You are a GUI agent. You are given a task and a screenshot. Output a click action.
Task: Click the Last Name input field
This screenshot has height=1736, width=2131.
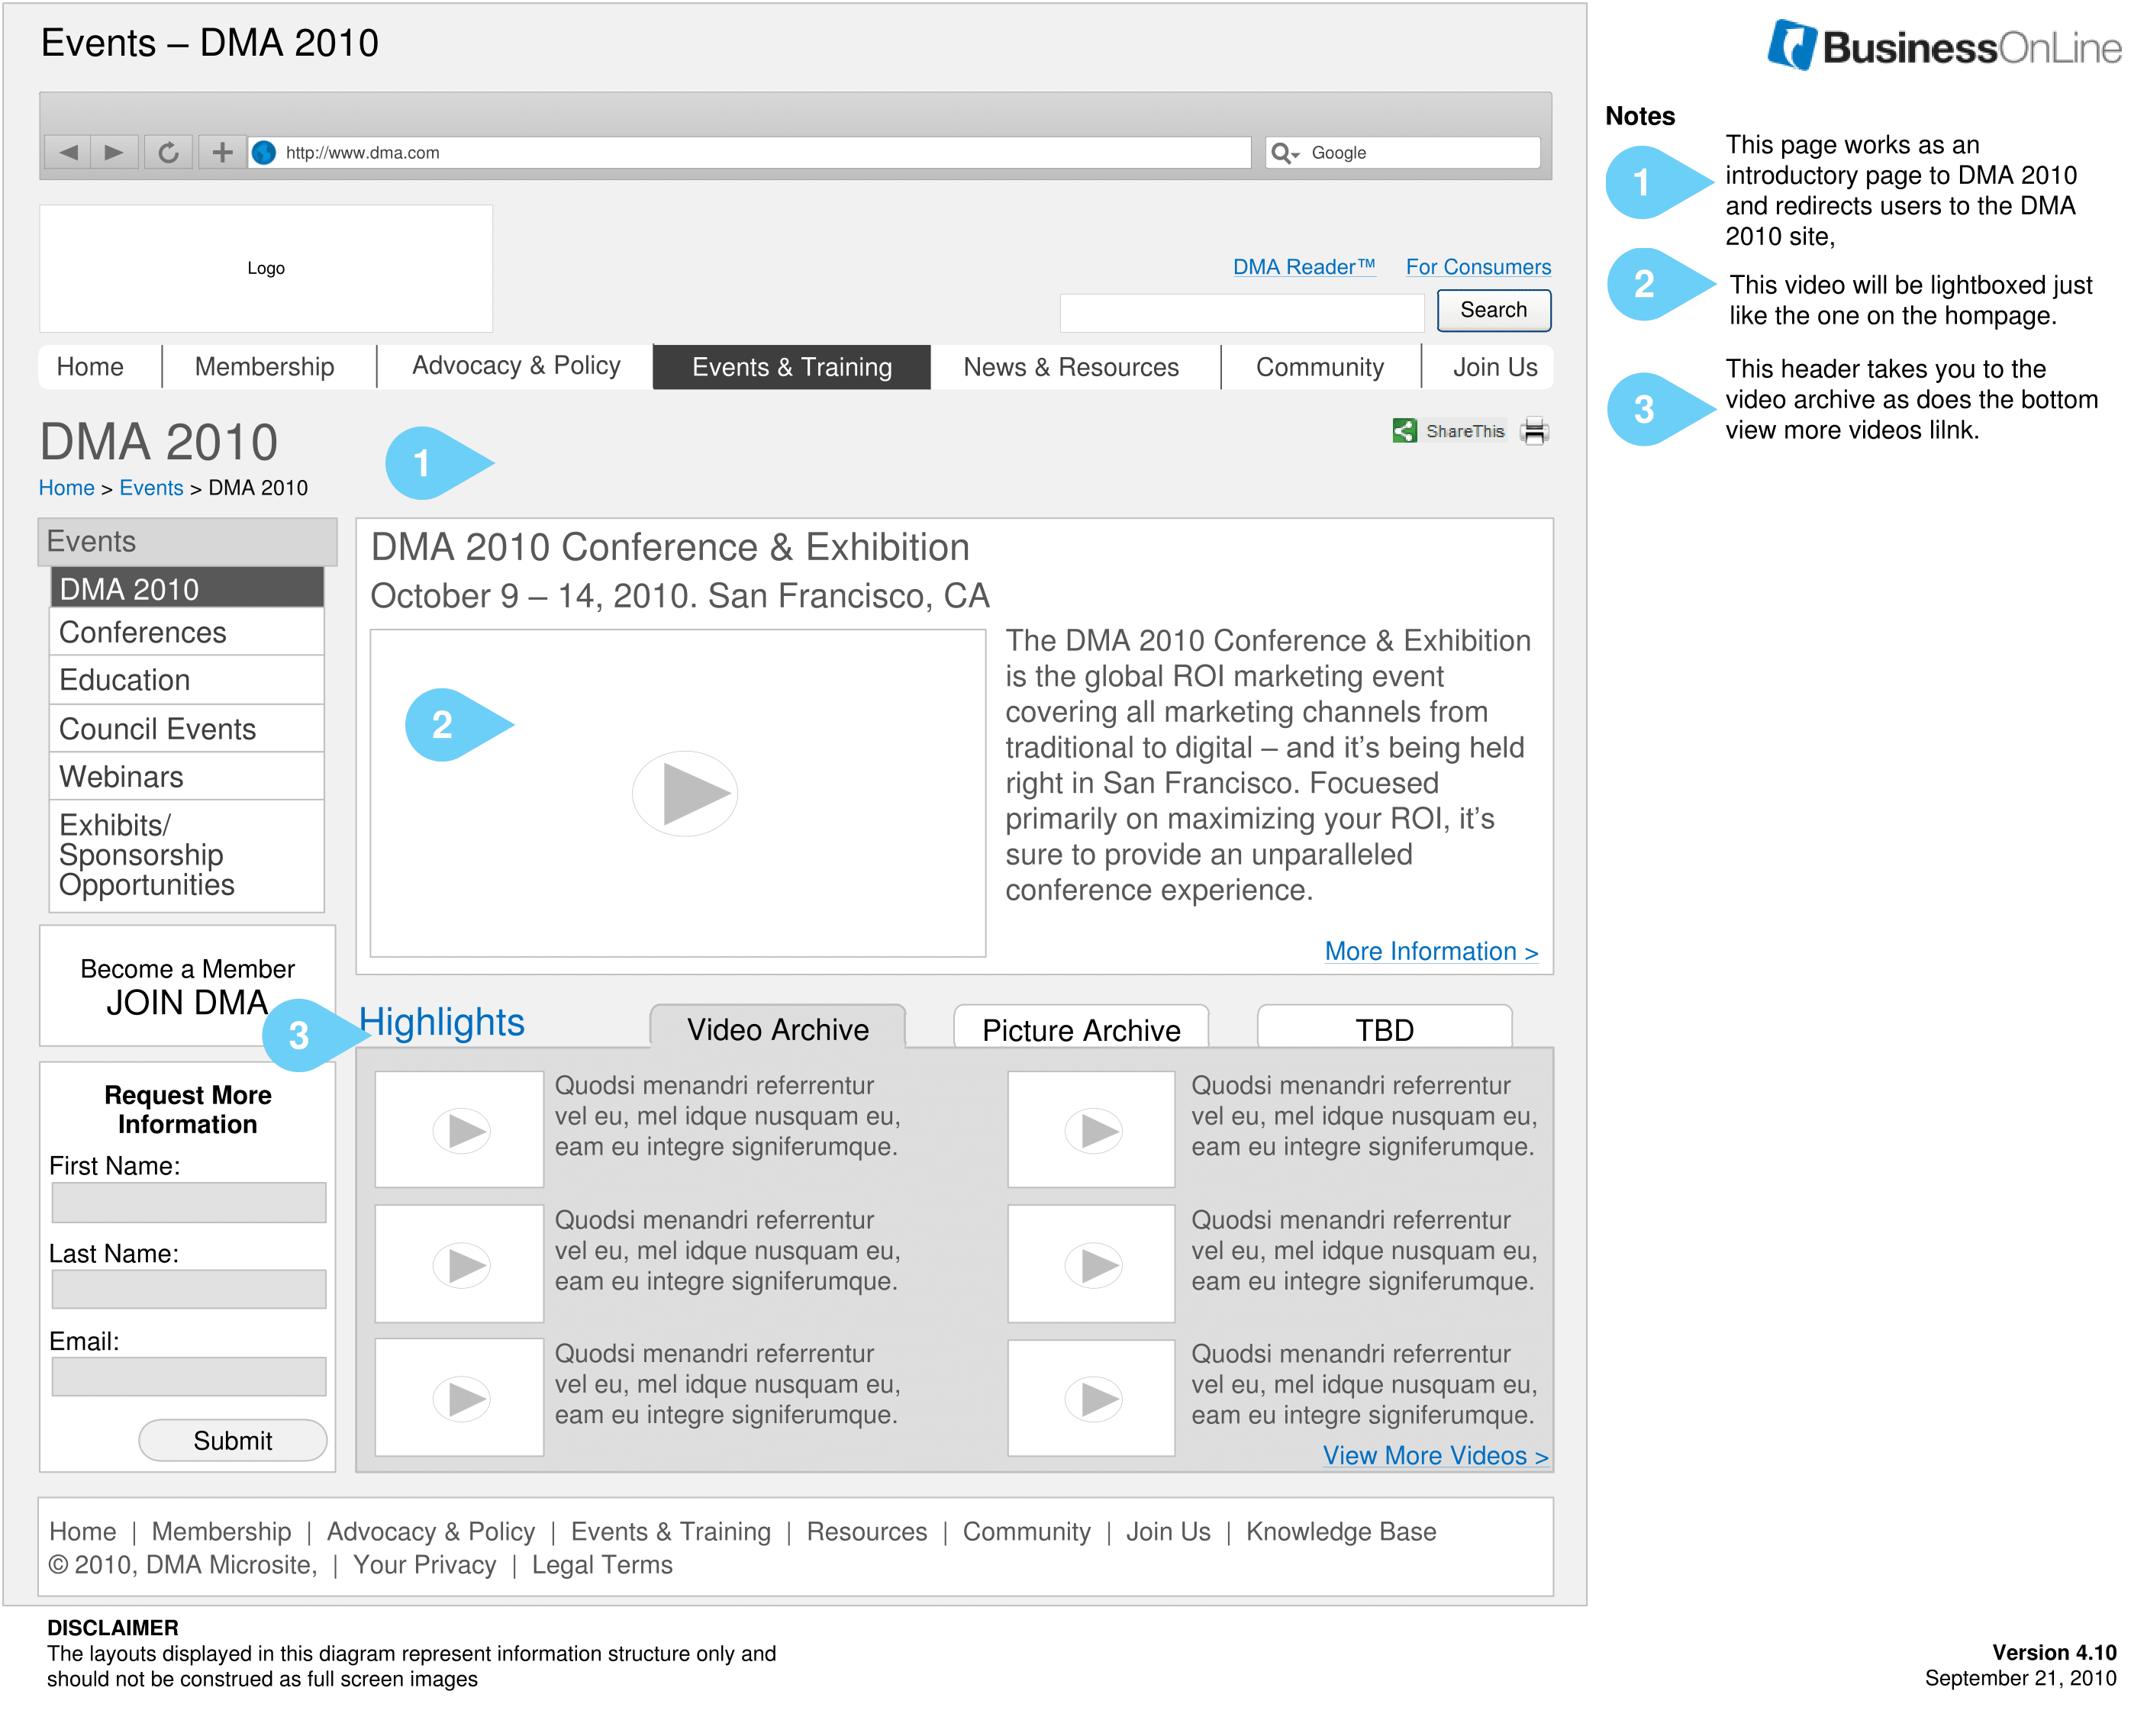(x=189, y=1289)
